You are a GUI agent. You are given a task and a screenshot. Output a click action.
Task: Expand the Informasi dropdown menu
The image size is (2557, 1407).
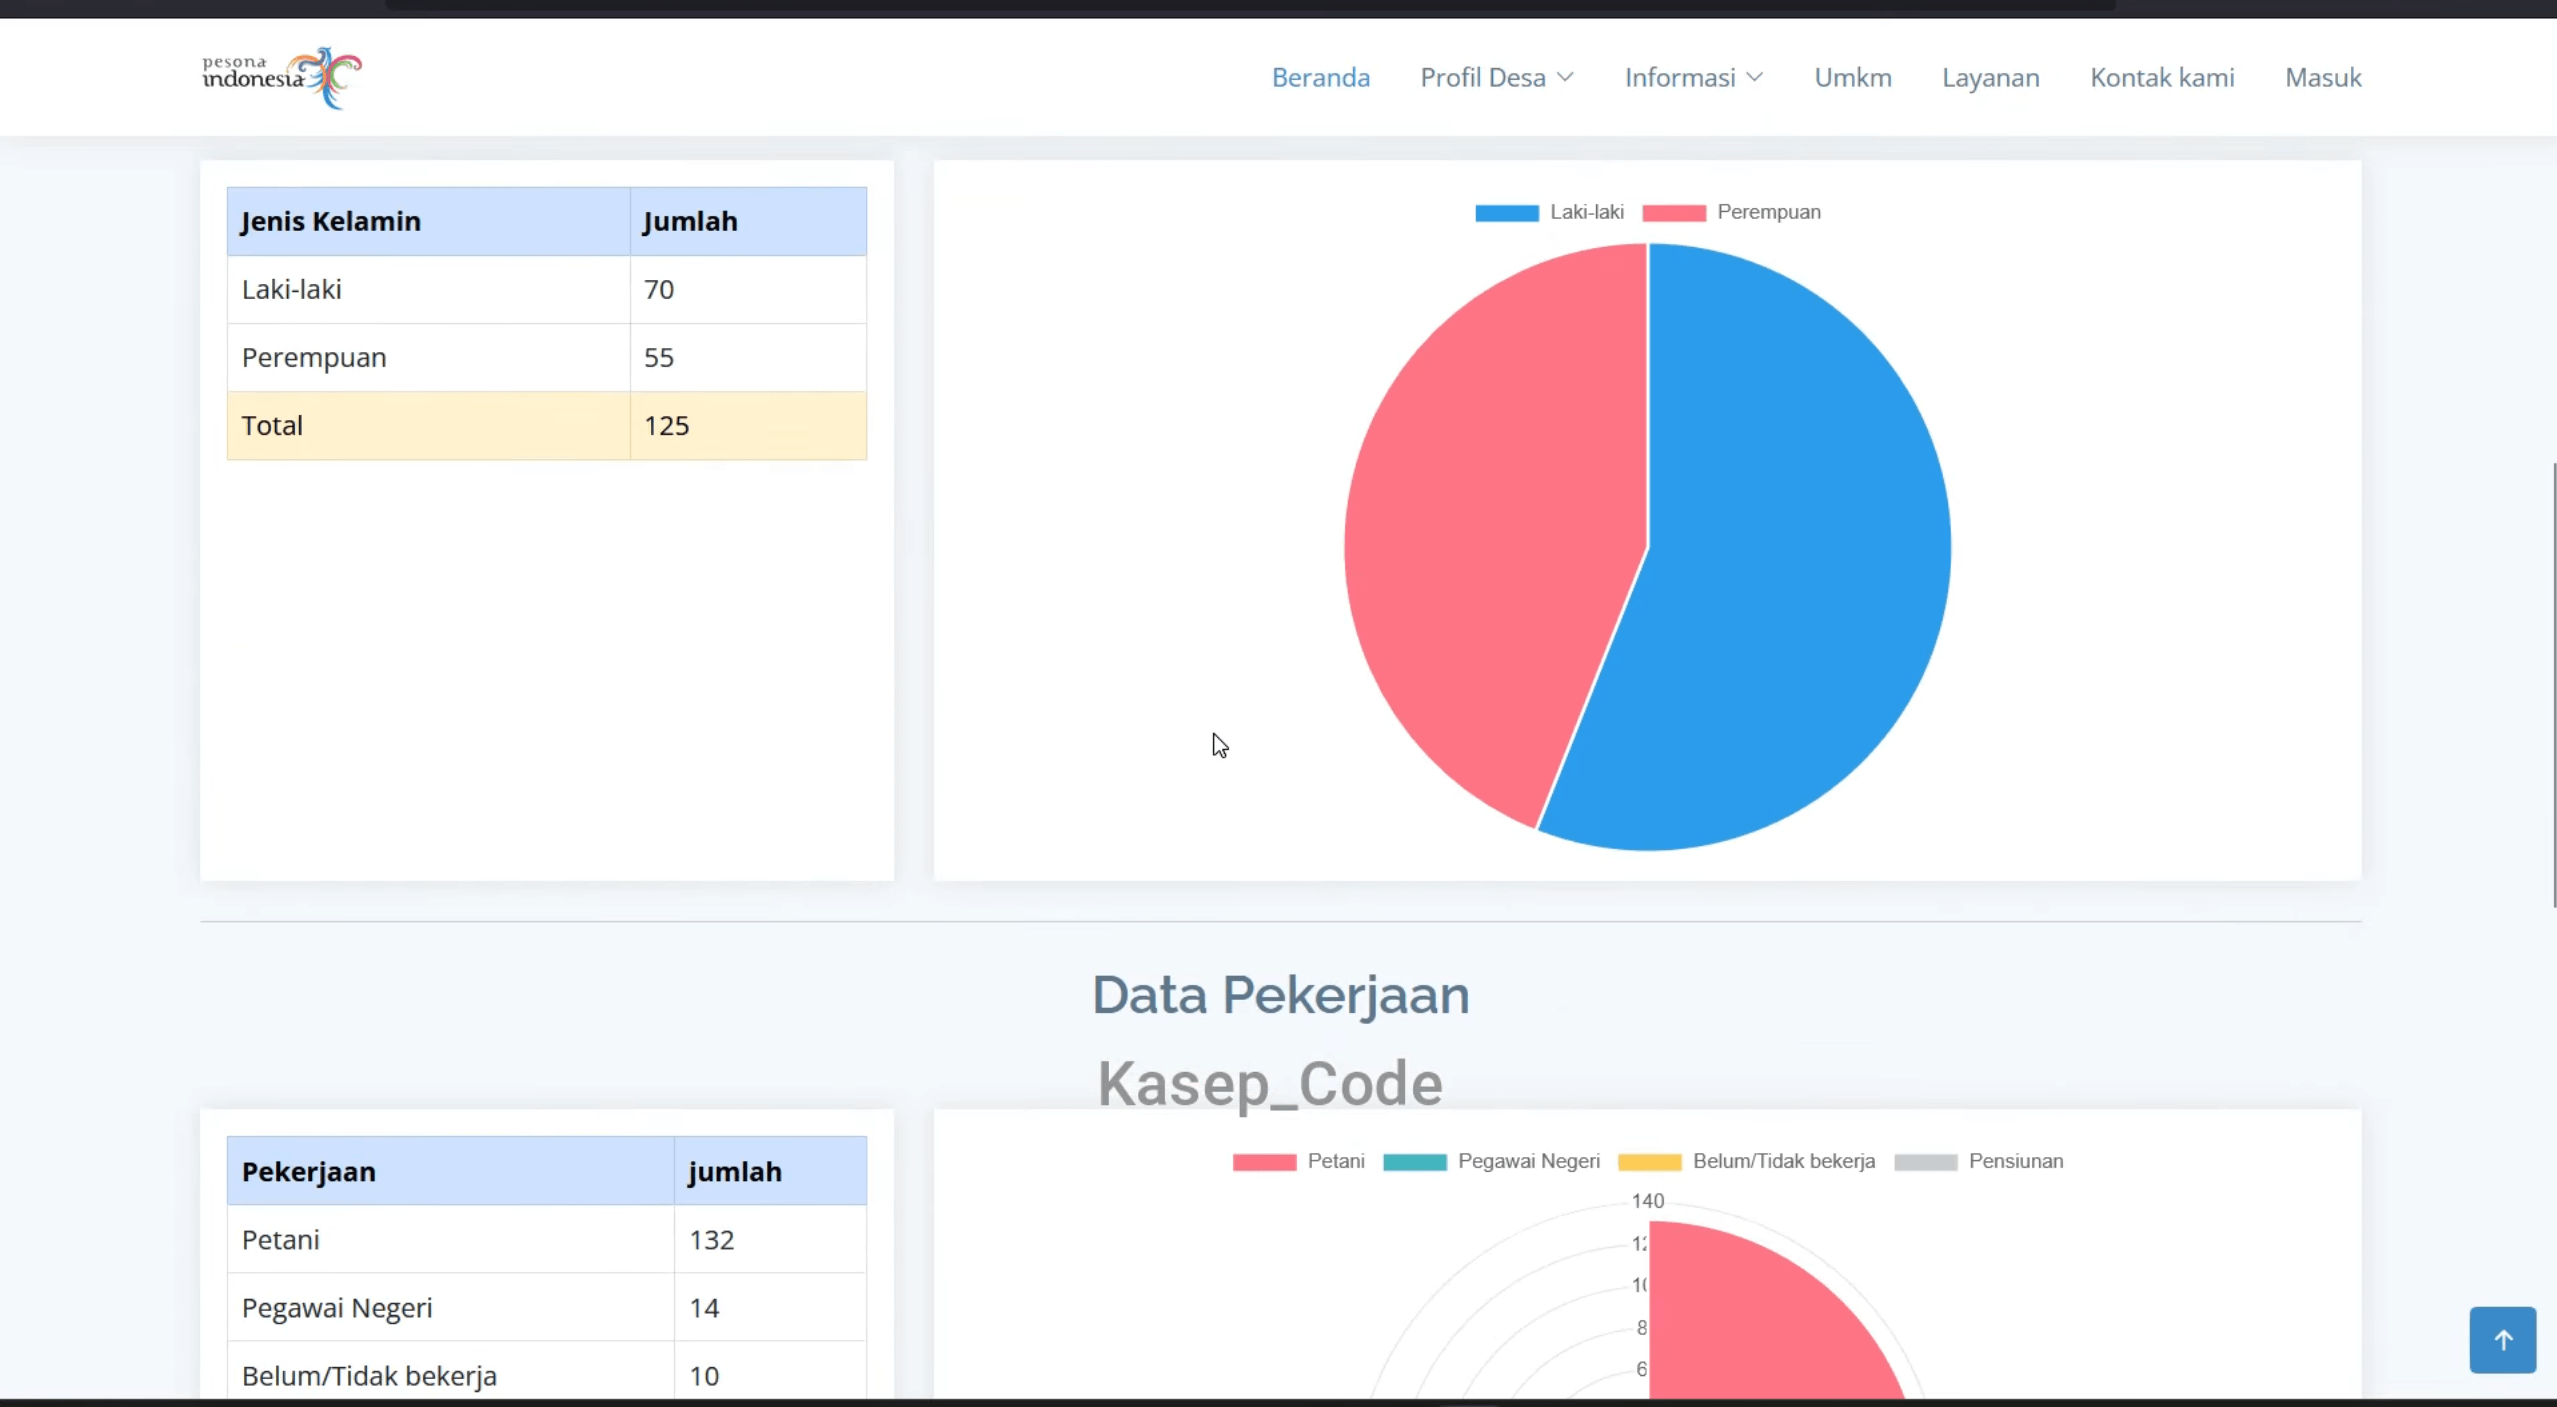(1694, 77)
